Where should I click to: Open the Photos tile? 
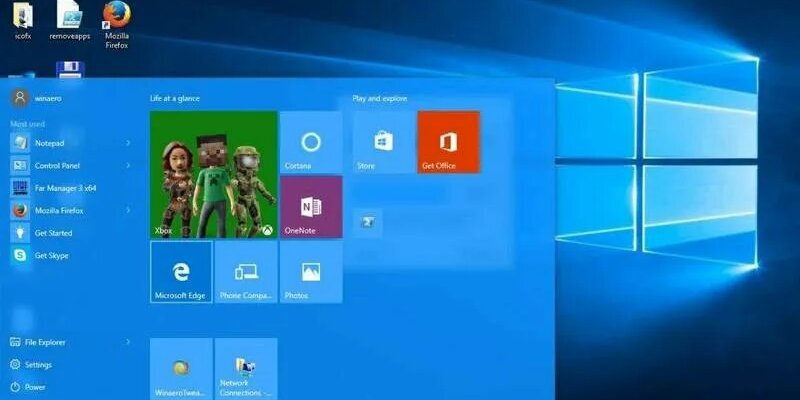(x=311, y=272)
